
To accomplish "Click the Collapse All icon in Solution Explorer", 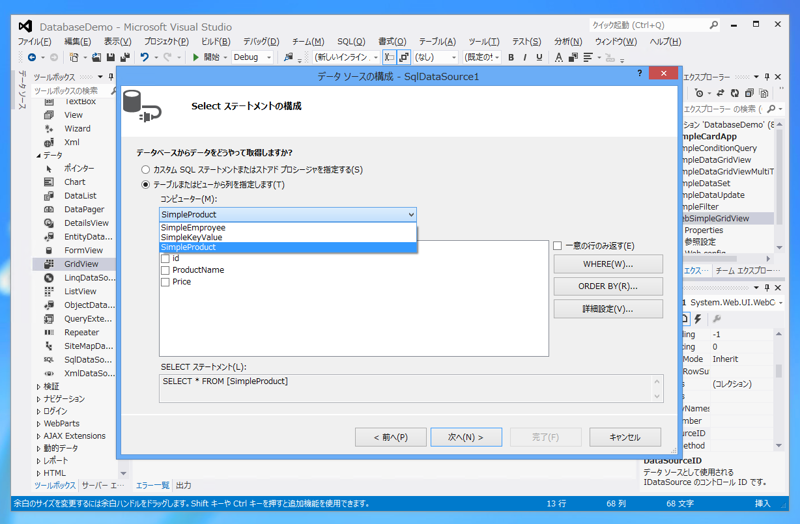I will point(749,93).
